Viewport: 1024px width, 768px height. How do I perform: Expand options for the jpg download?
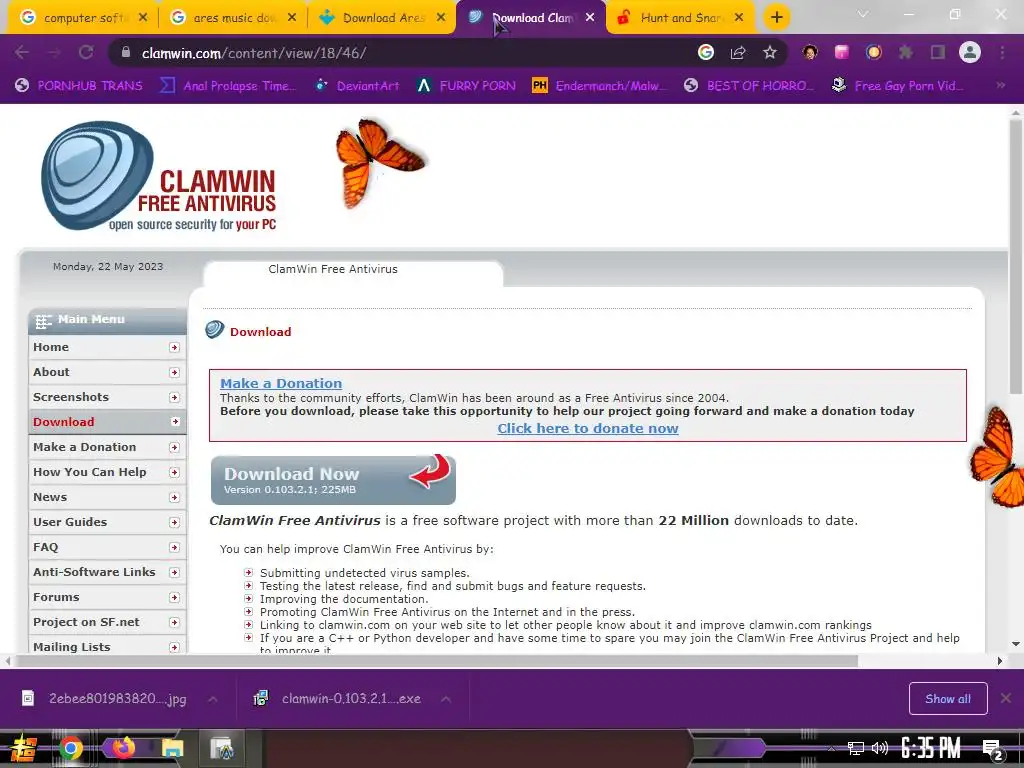[212, 699]
